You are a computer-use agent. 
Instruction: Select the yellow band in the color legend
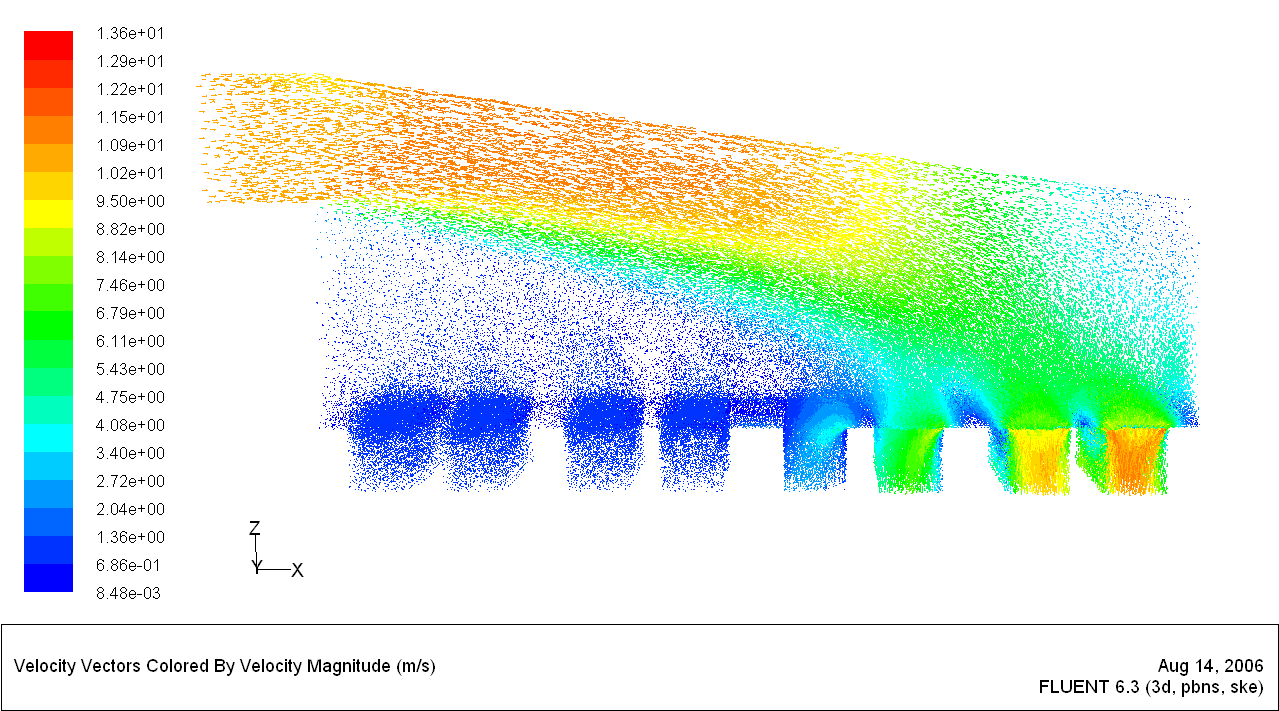point(48,213)
